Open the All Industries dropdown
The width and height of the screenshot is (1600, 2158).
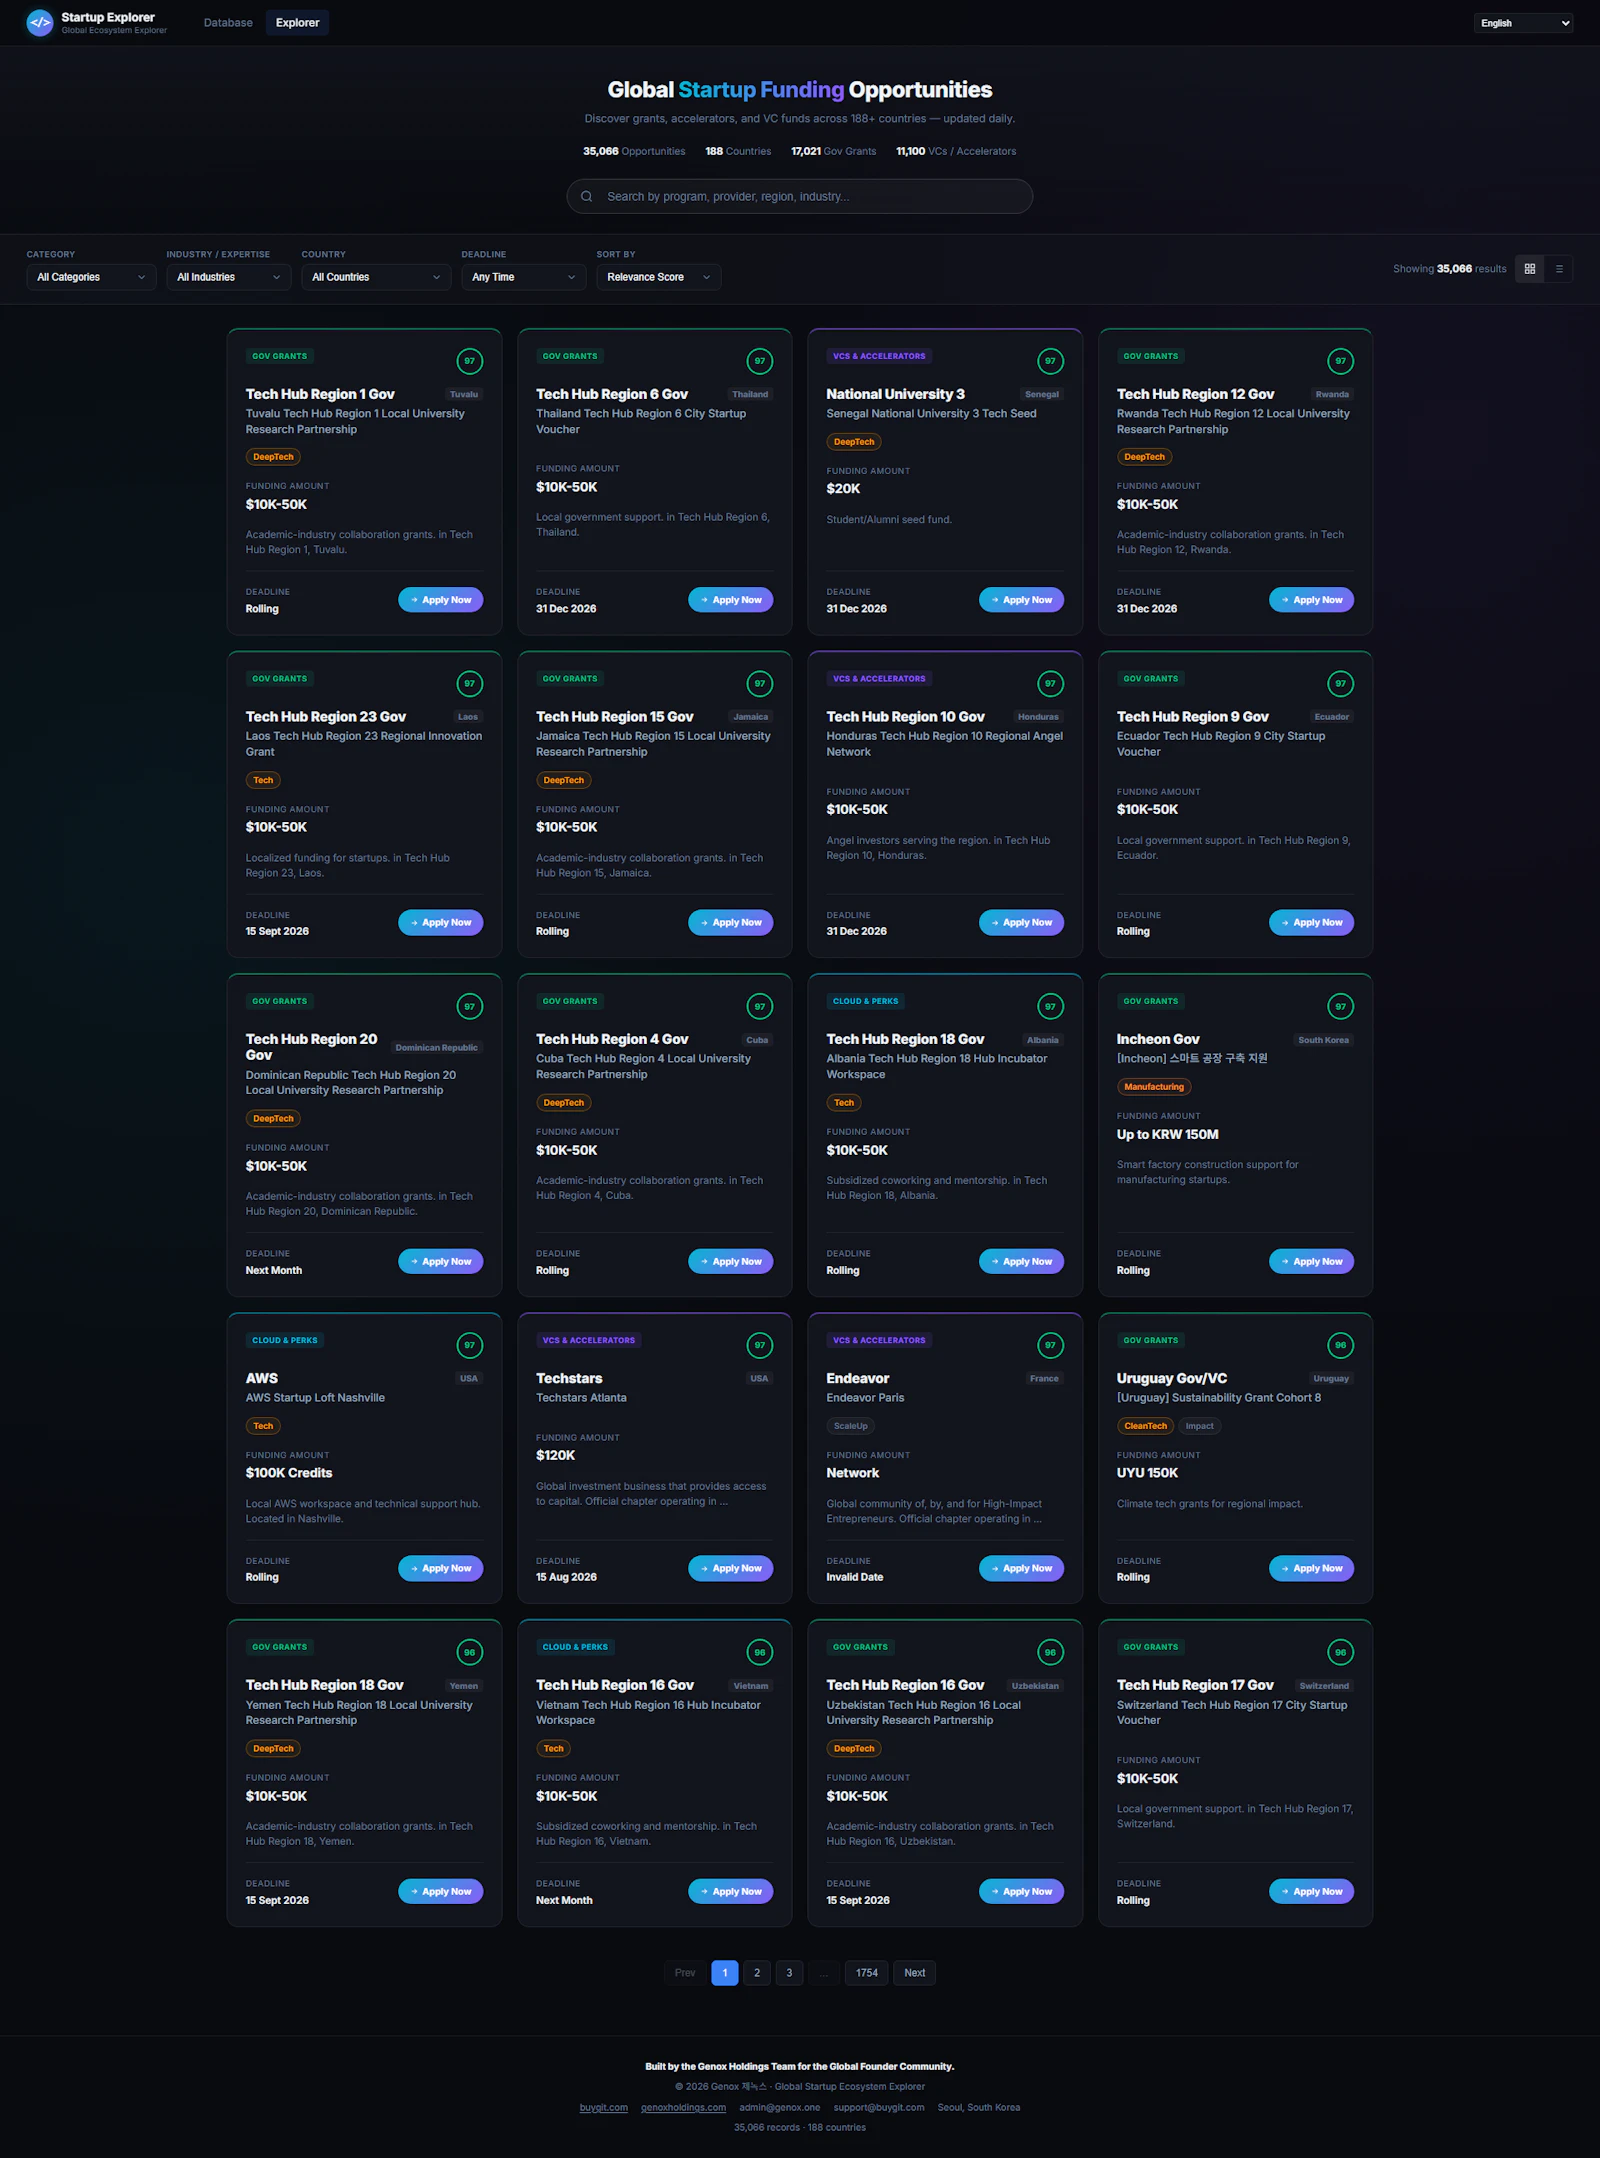229,277
